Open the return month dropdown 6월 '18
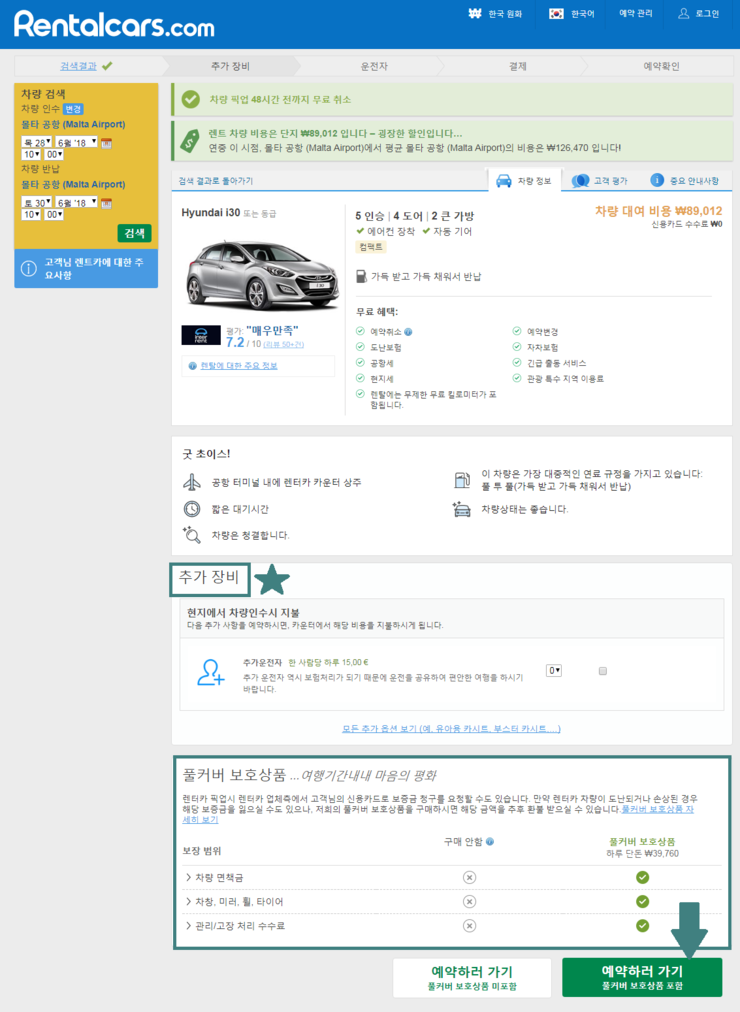 tap(76, 202)
